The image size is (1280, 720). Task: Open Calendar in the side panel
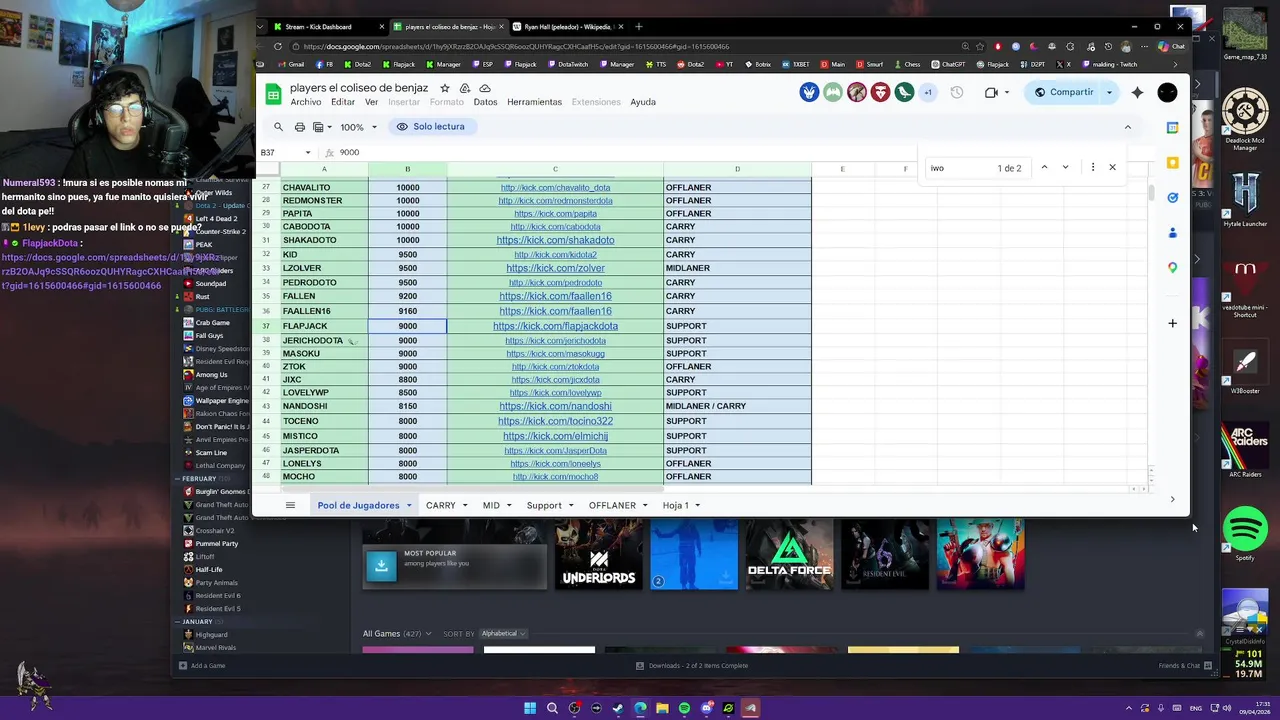point(1172,127)
